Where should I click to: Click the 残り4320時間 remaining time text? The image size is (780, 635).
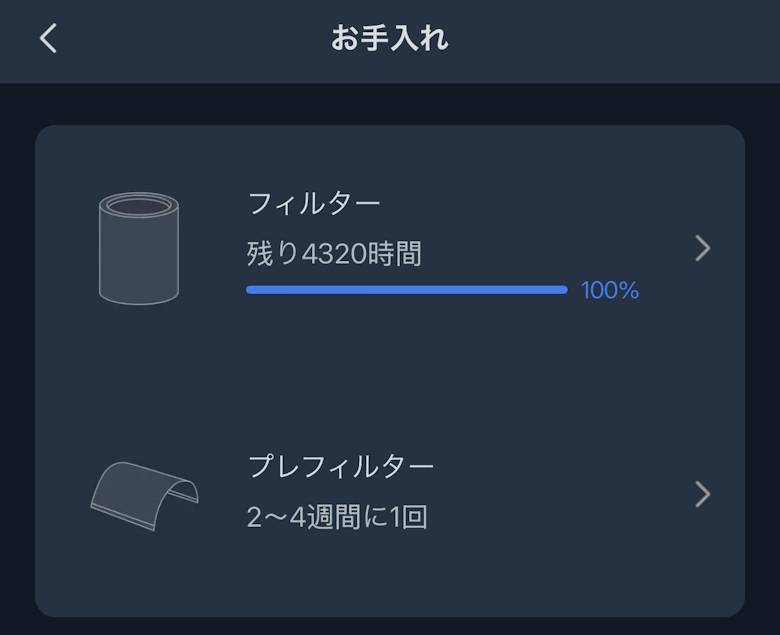tap(334, 254)
